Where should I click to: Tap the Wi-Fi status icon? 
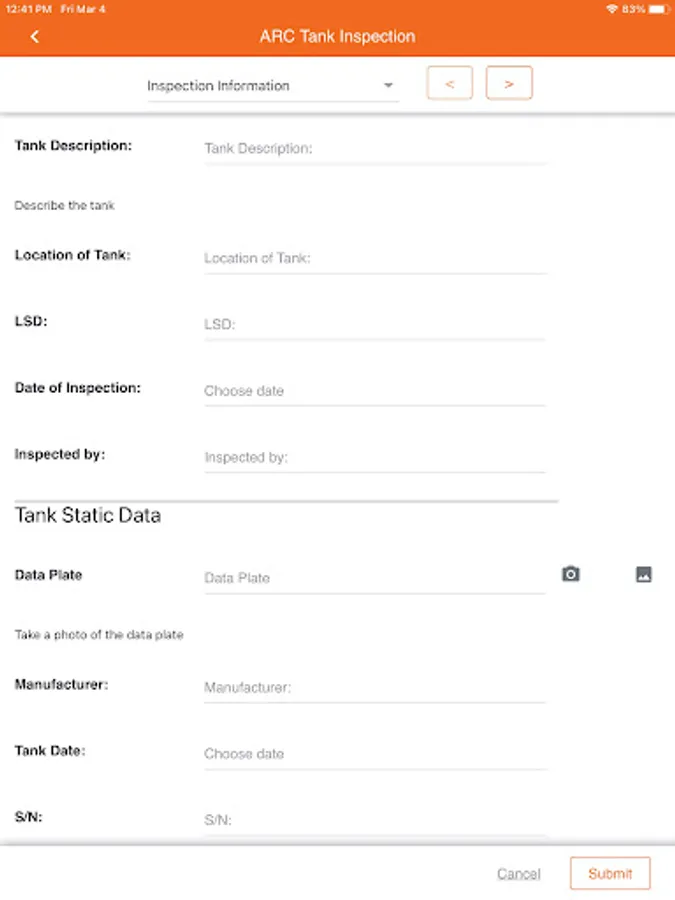click(x=611, y=9)
